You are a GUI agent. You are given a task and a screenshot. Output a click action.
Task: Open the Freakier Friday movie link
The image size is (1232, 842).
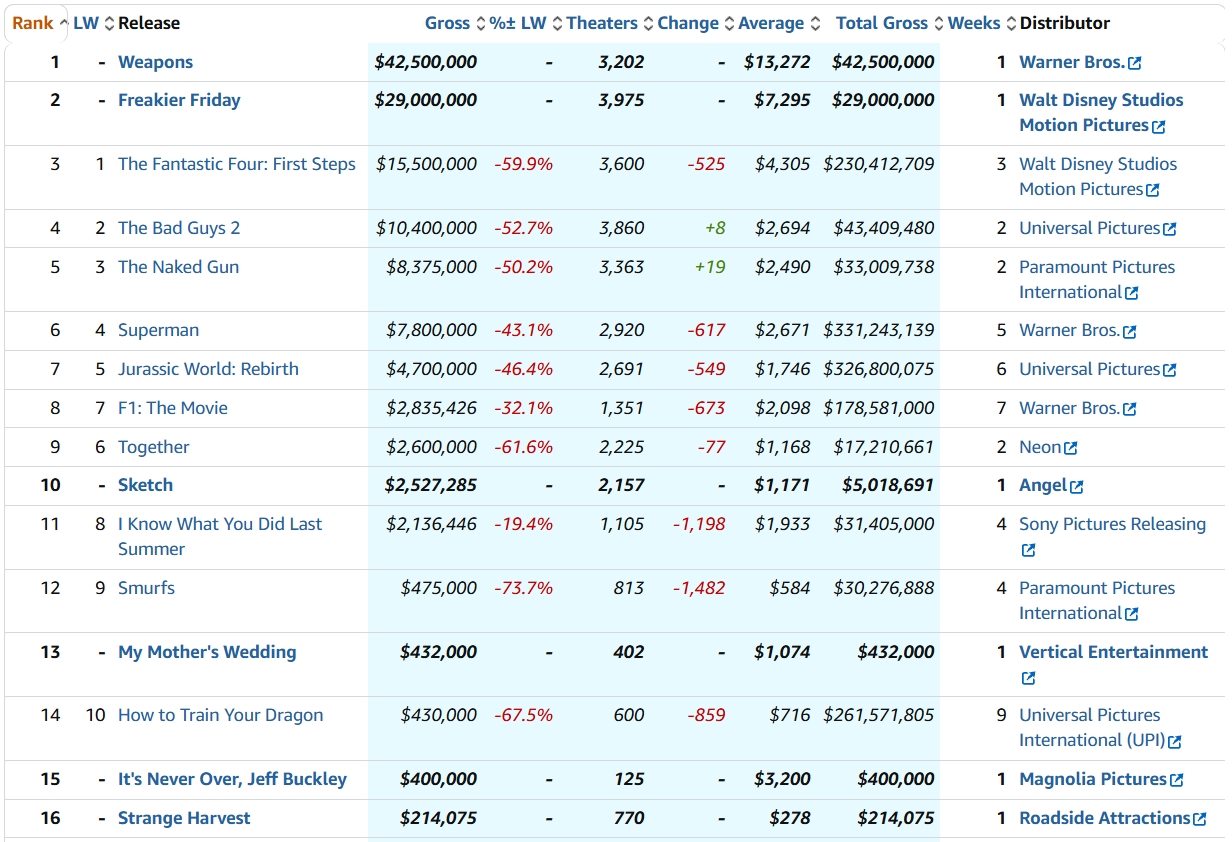pos(179,100)
